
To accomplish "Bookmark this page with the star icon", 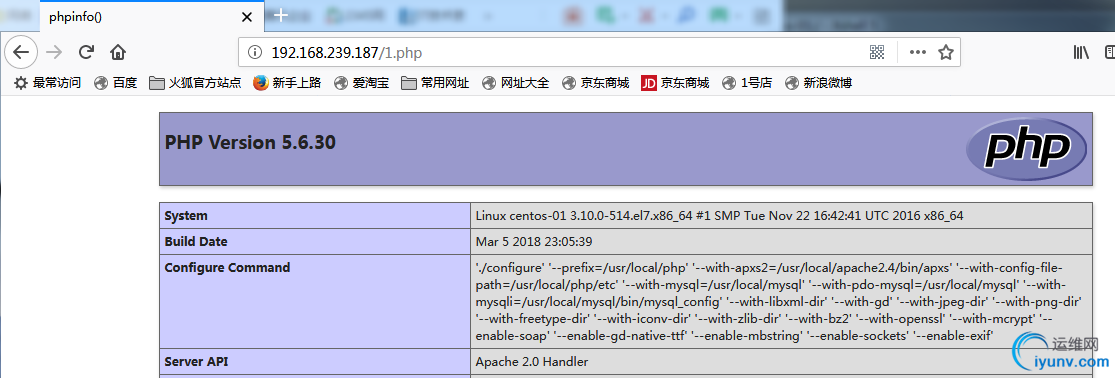I will (945, 52).
